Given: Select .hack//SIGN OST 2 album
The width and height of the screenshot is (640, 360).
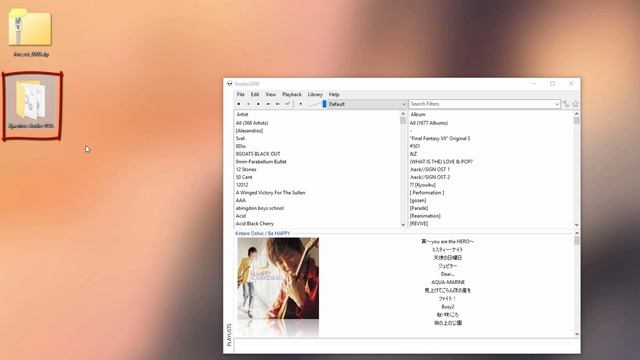Looking at the screenshot, I should [x=429, y=177].
